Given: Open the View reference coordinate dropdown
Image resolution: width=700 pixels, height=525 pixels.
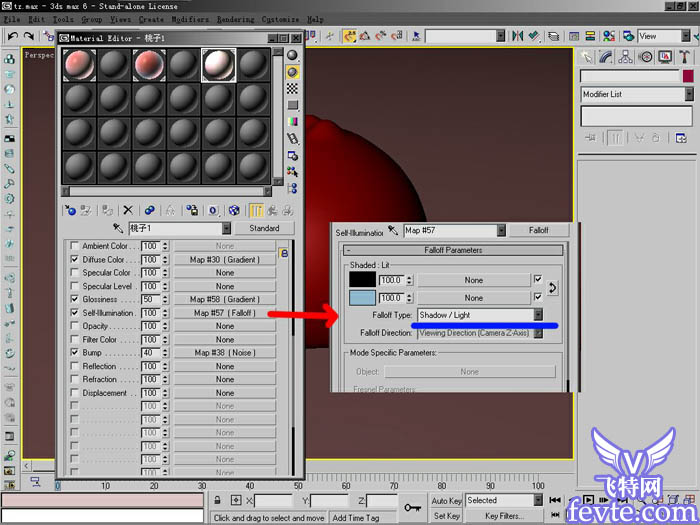Looking at the screenshot, I should pyautogui.click(x=685, y=36).
